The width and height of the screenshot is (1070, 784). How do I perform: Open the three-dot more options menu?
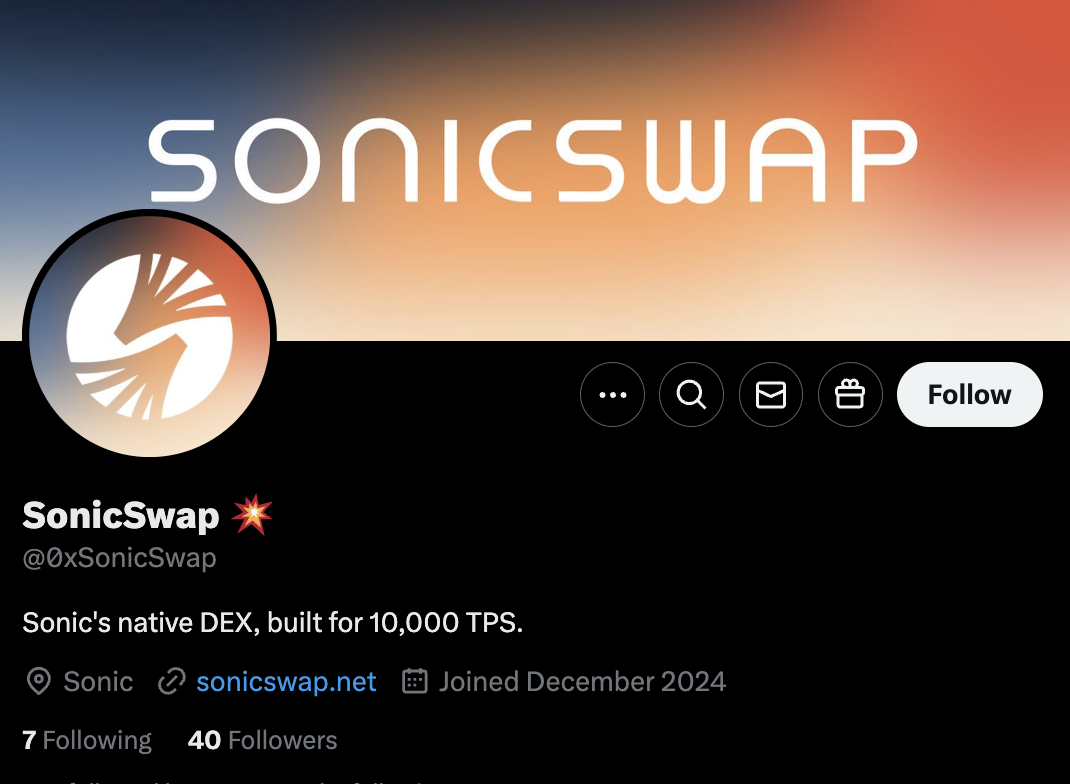click(x=612, y=394)
